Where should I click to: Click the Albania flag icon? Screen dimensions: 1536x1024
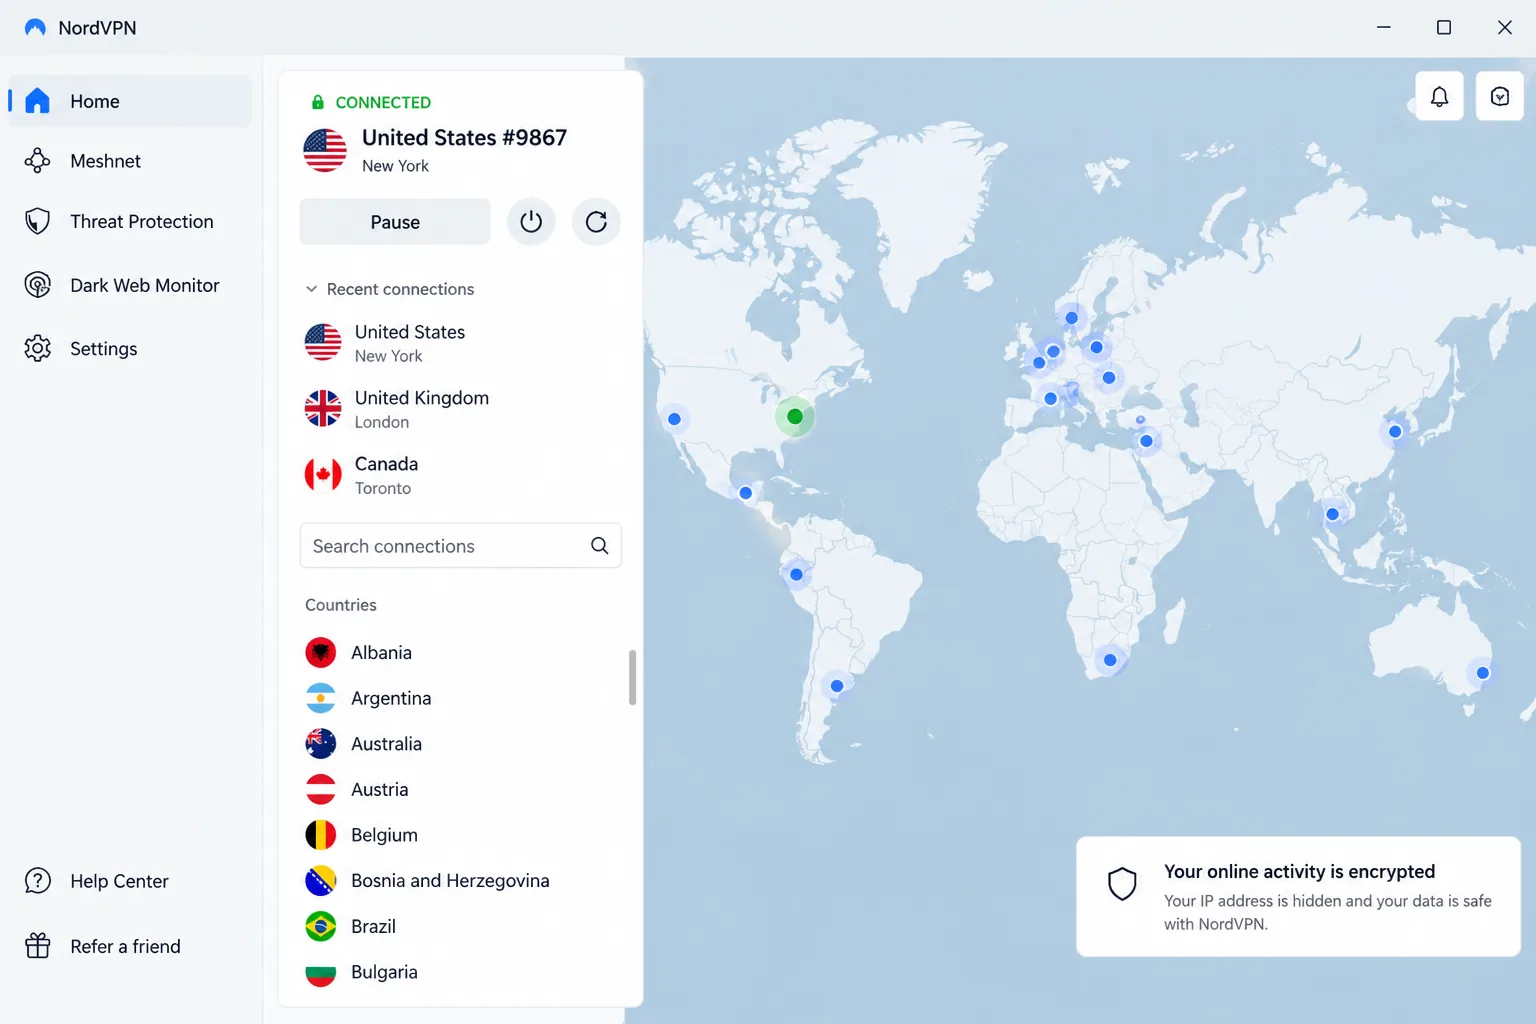[x=321, y=653]
